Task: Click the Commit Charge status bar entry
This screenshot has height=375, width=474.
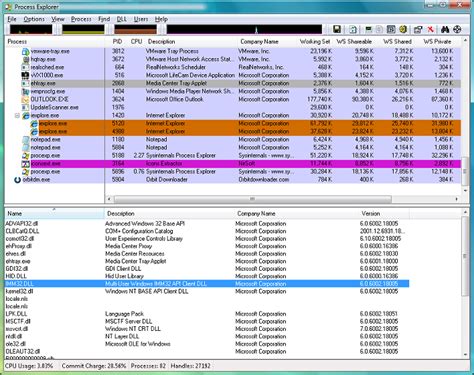Action: 94,366
